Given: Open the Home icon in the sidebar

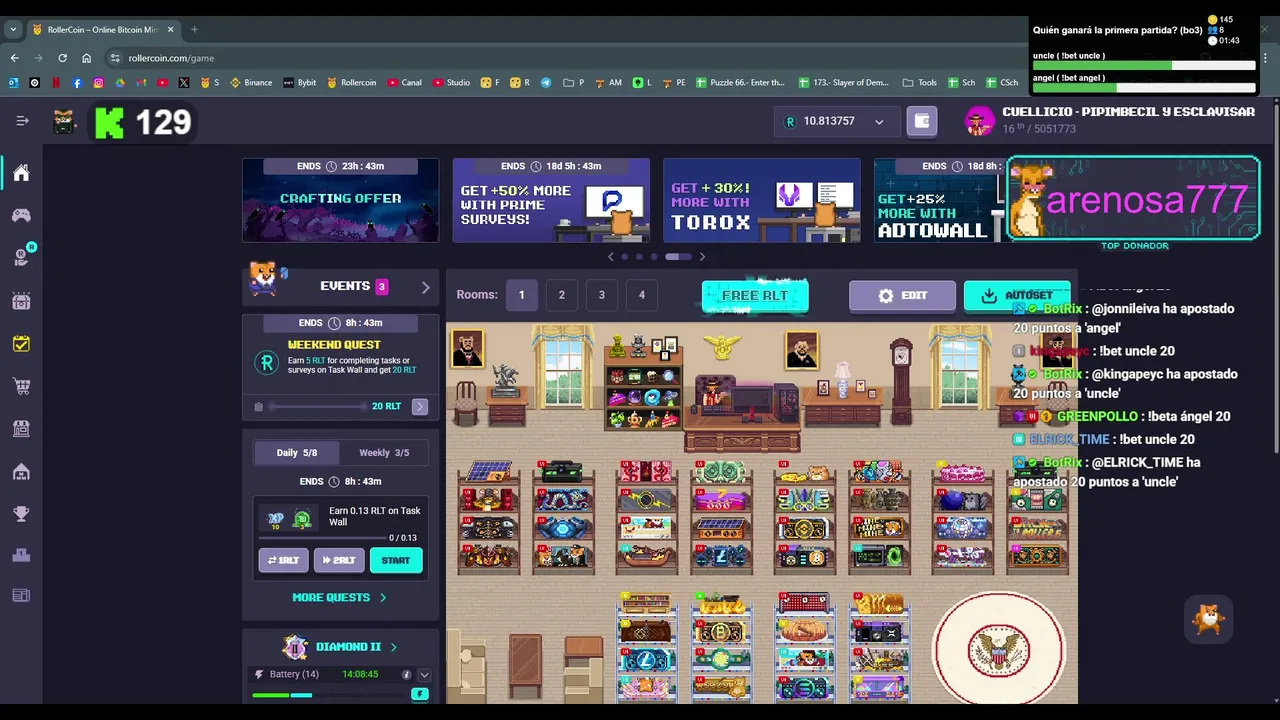Looking at the screenshot, I should (x=21, y=173).
